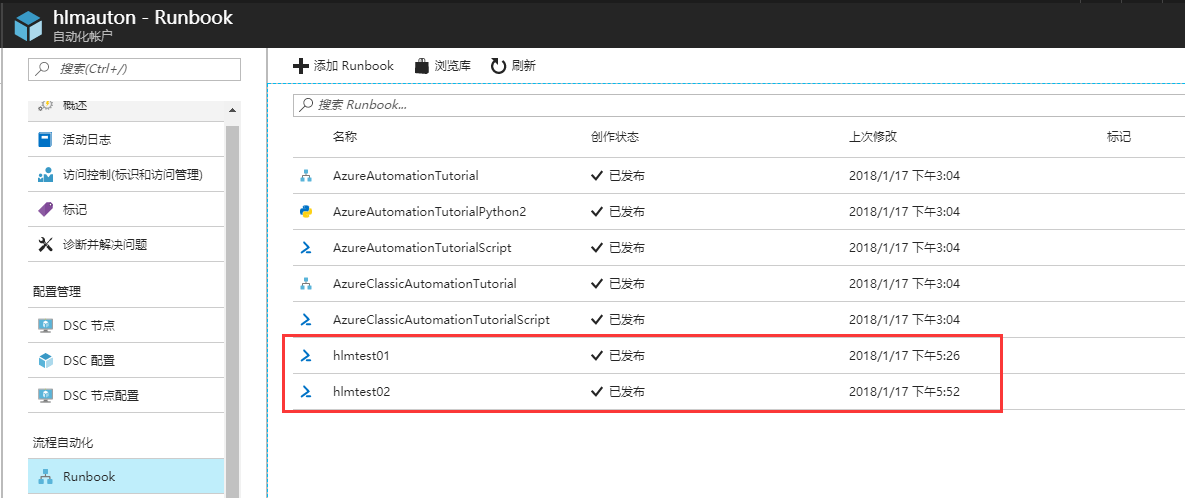Click the 概述 item in the sidebar

[126, 110]
